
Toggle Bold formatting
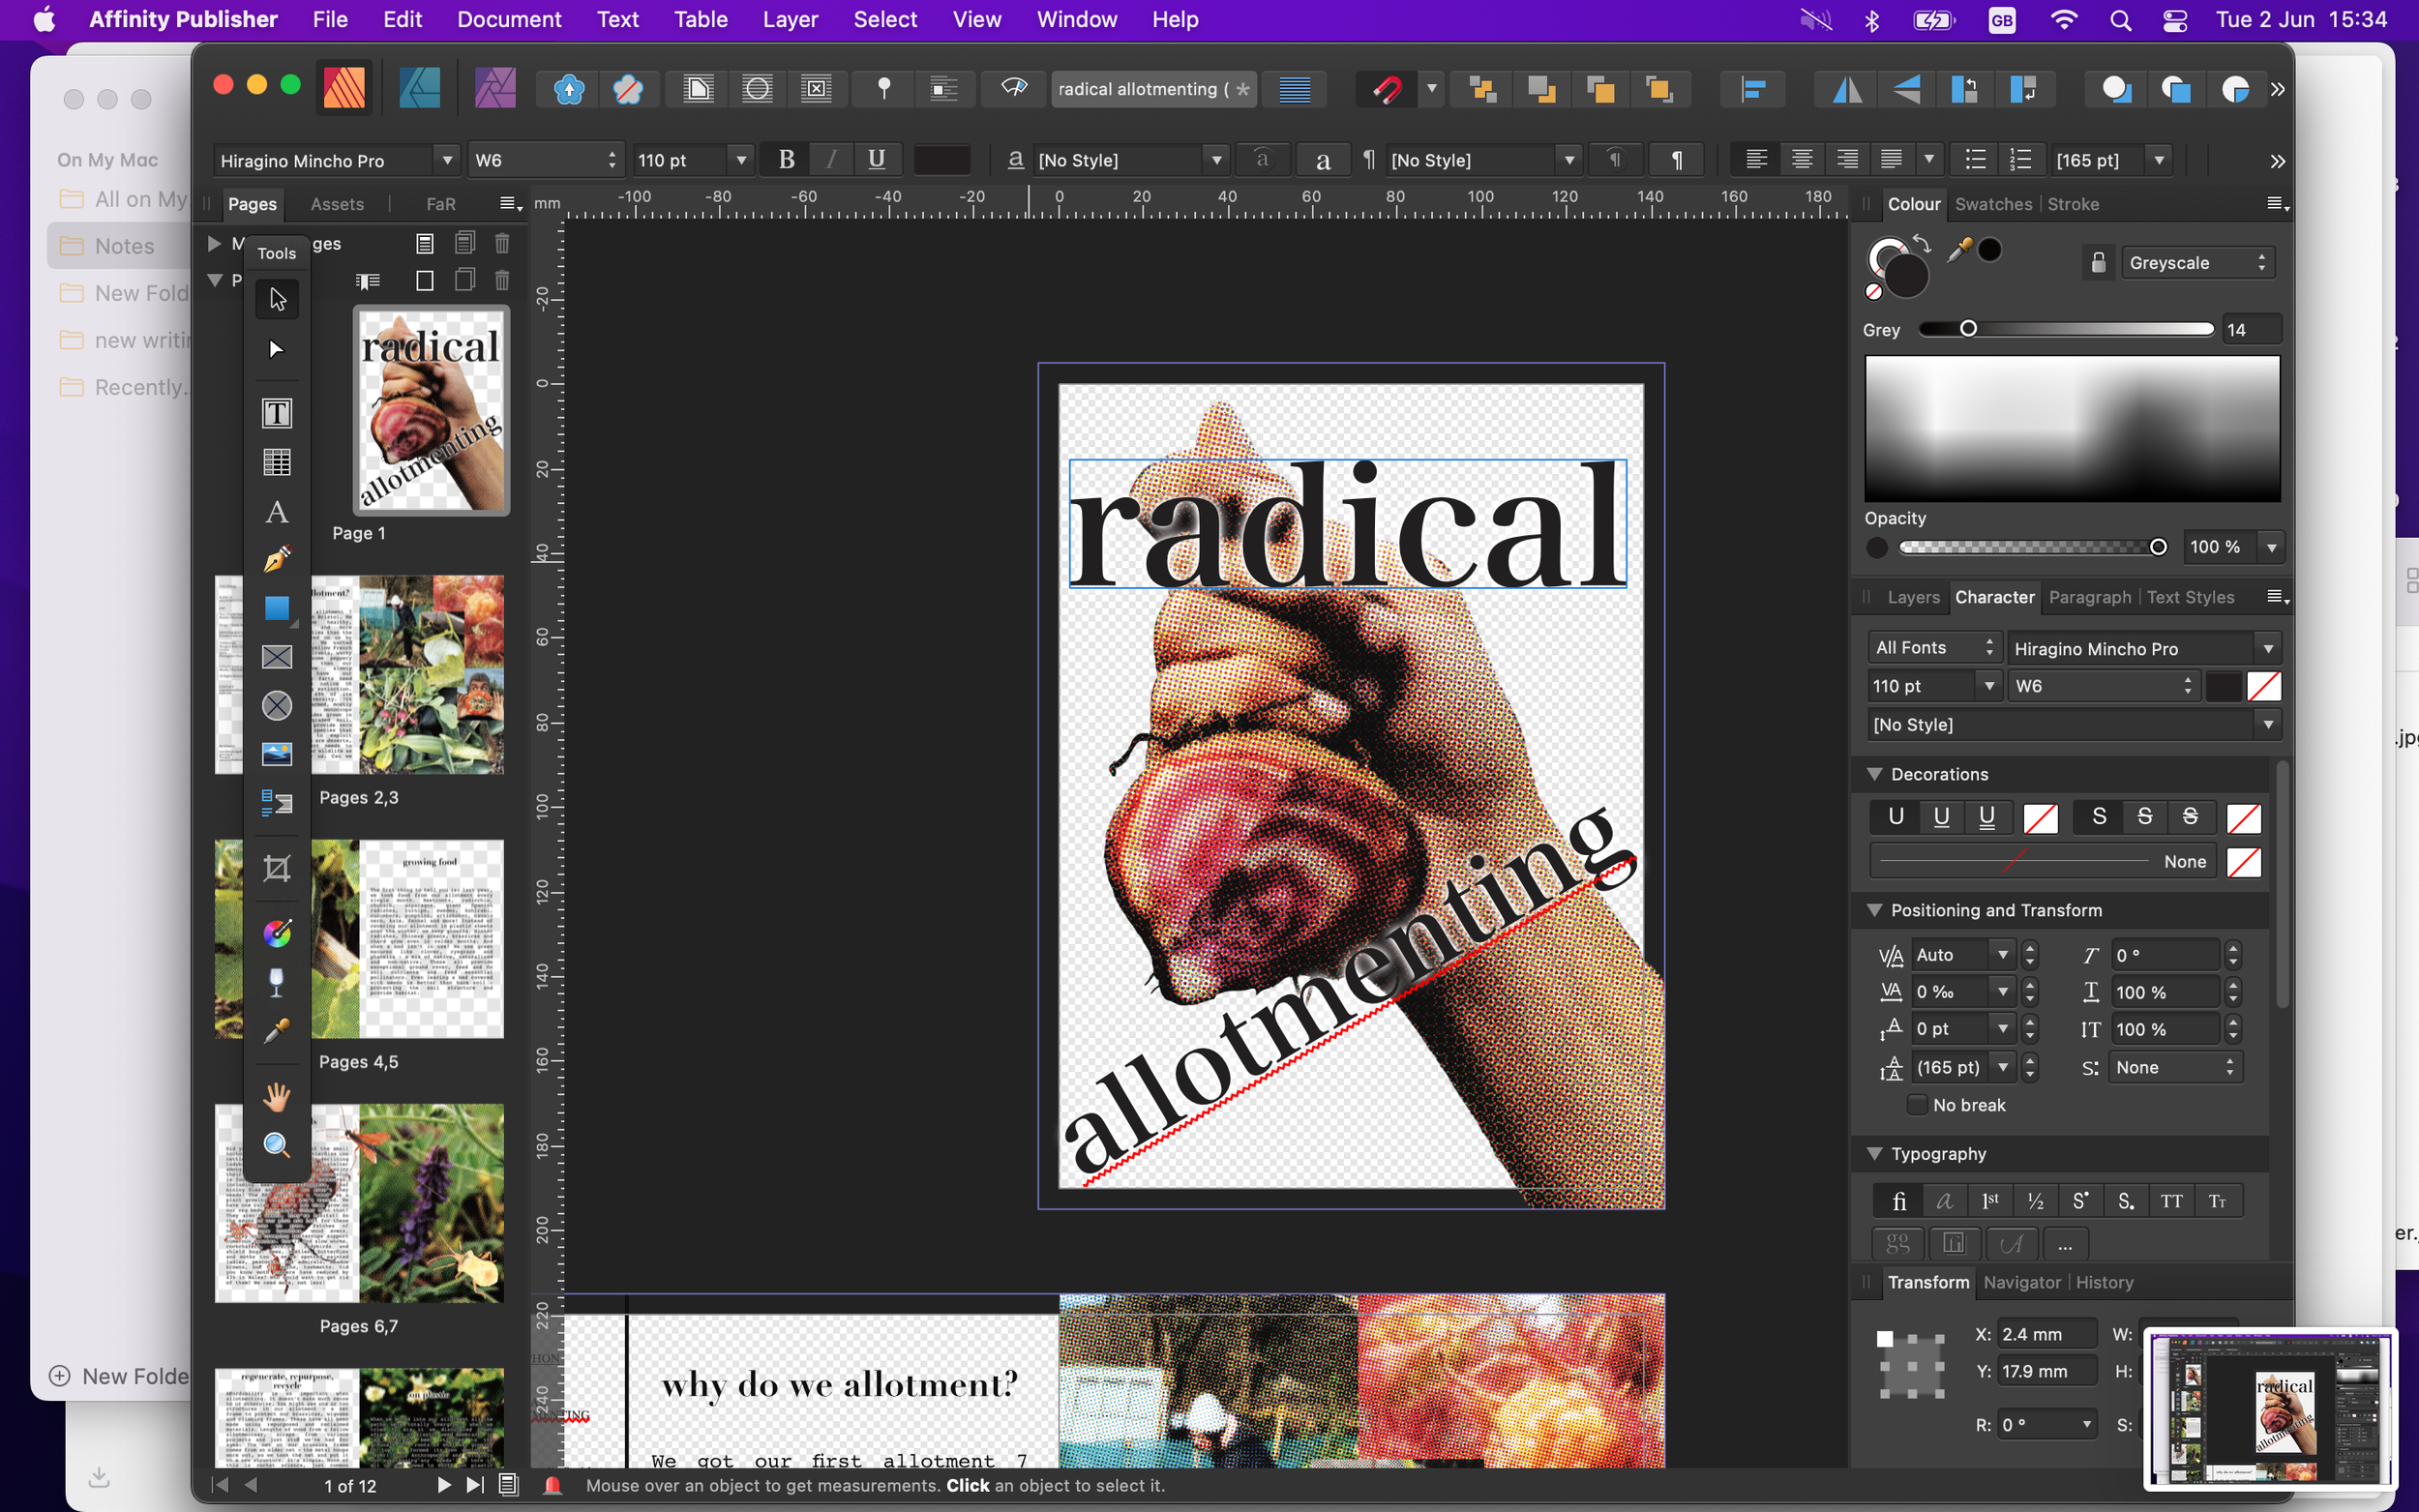click(787, 160)
